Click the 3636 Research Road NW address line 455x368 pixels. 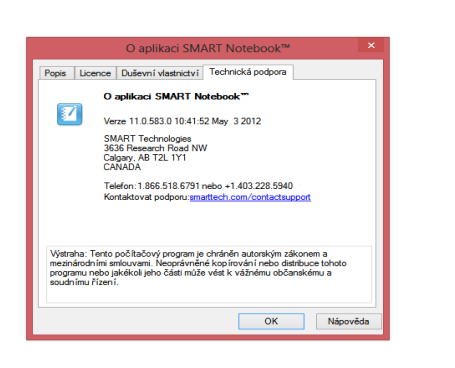coord(155,148)
